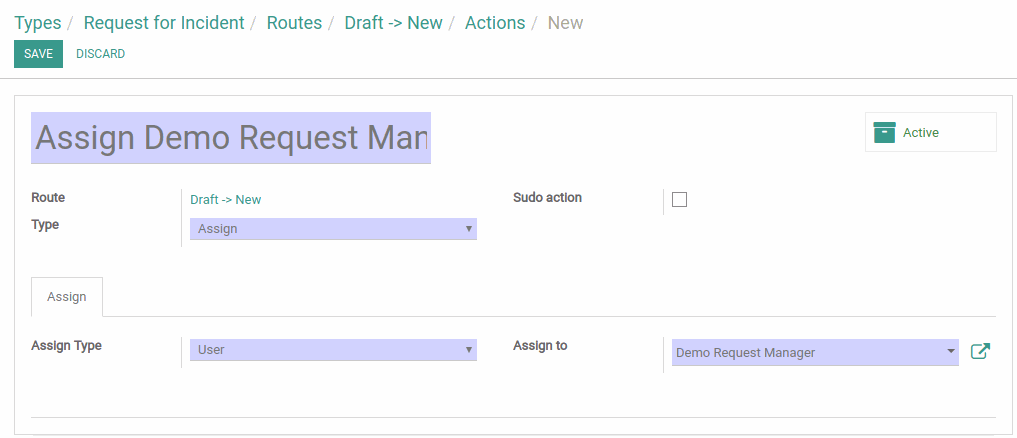Go to Types in the breadcrumb
Screen dimensions: 1017x438
(x=38, y=23)
